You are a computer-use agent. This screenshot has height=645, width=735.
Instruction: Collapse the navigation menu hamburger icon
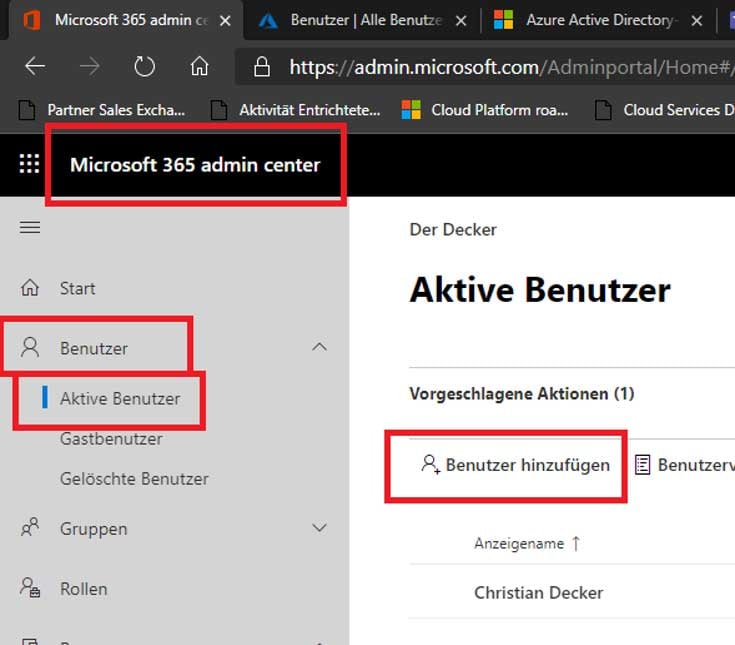pos(30,227)
